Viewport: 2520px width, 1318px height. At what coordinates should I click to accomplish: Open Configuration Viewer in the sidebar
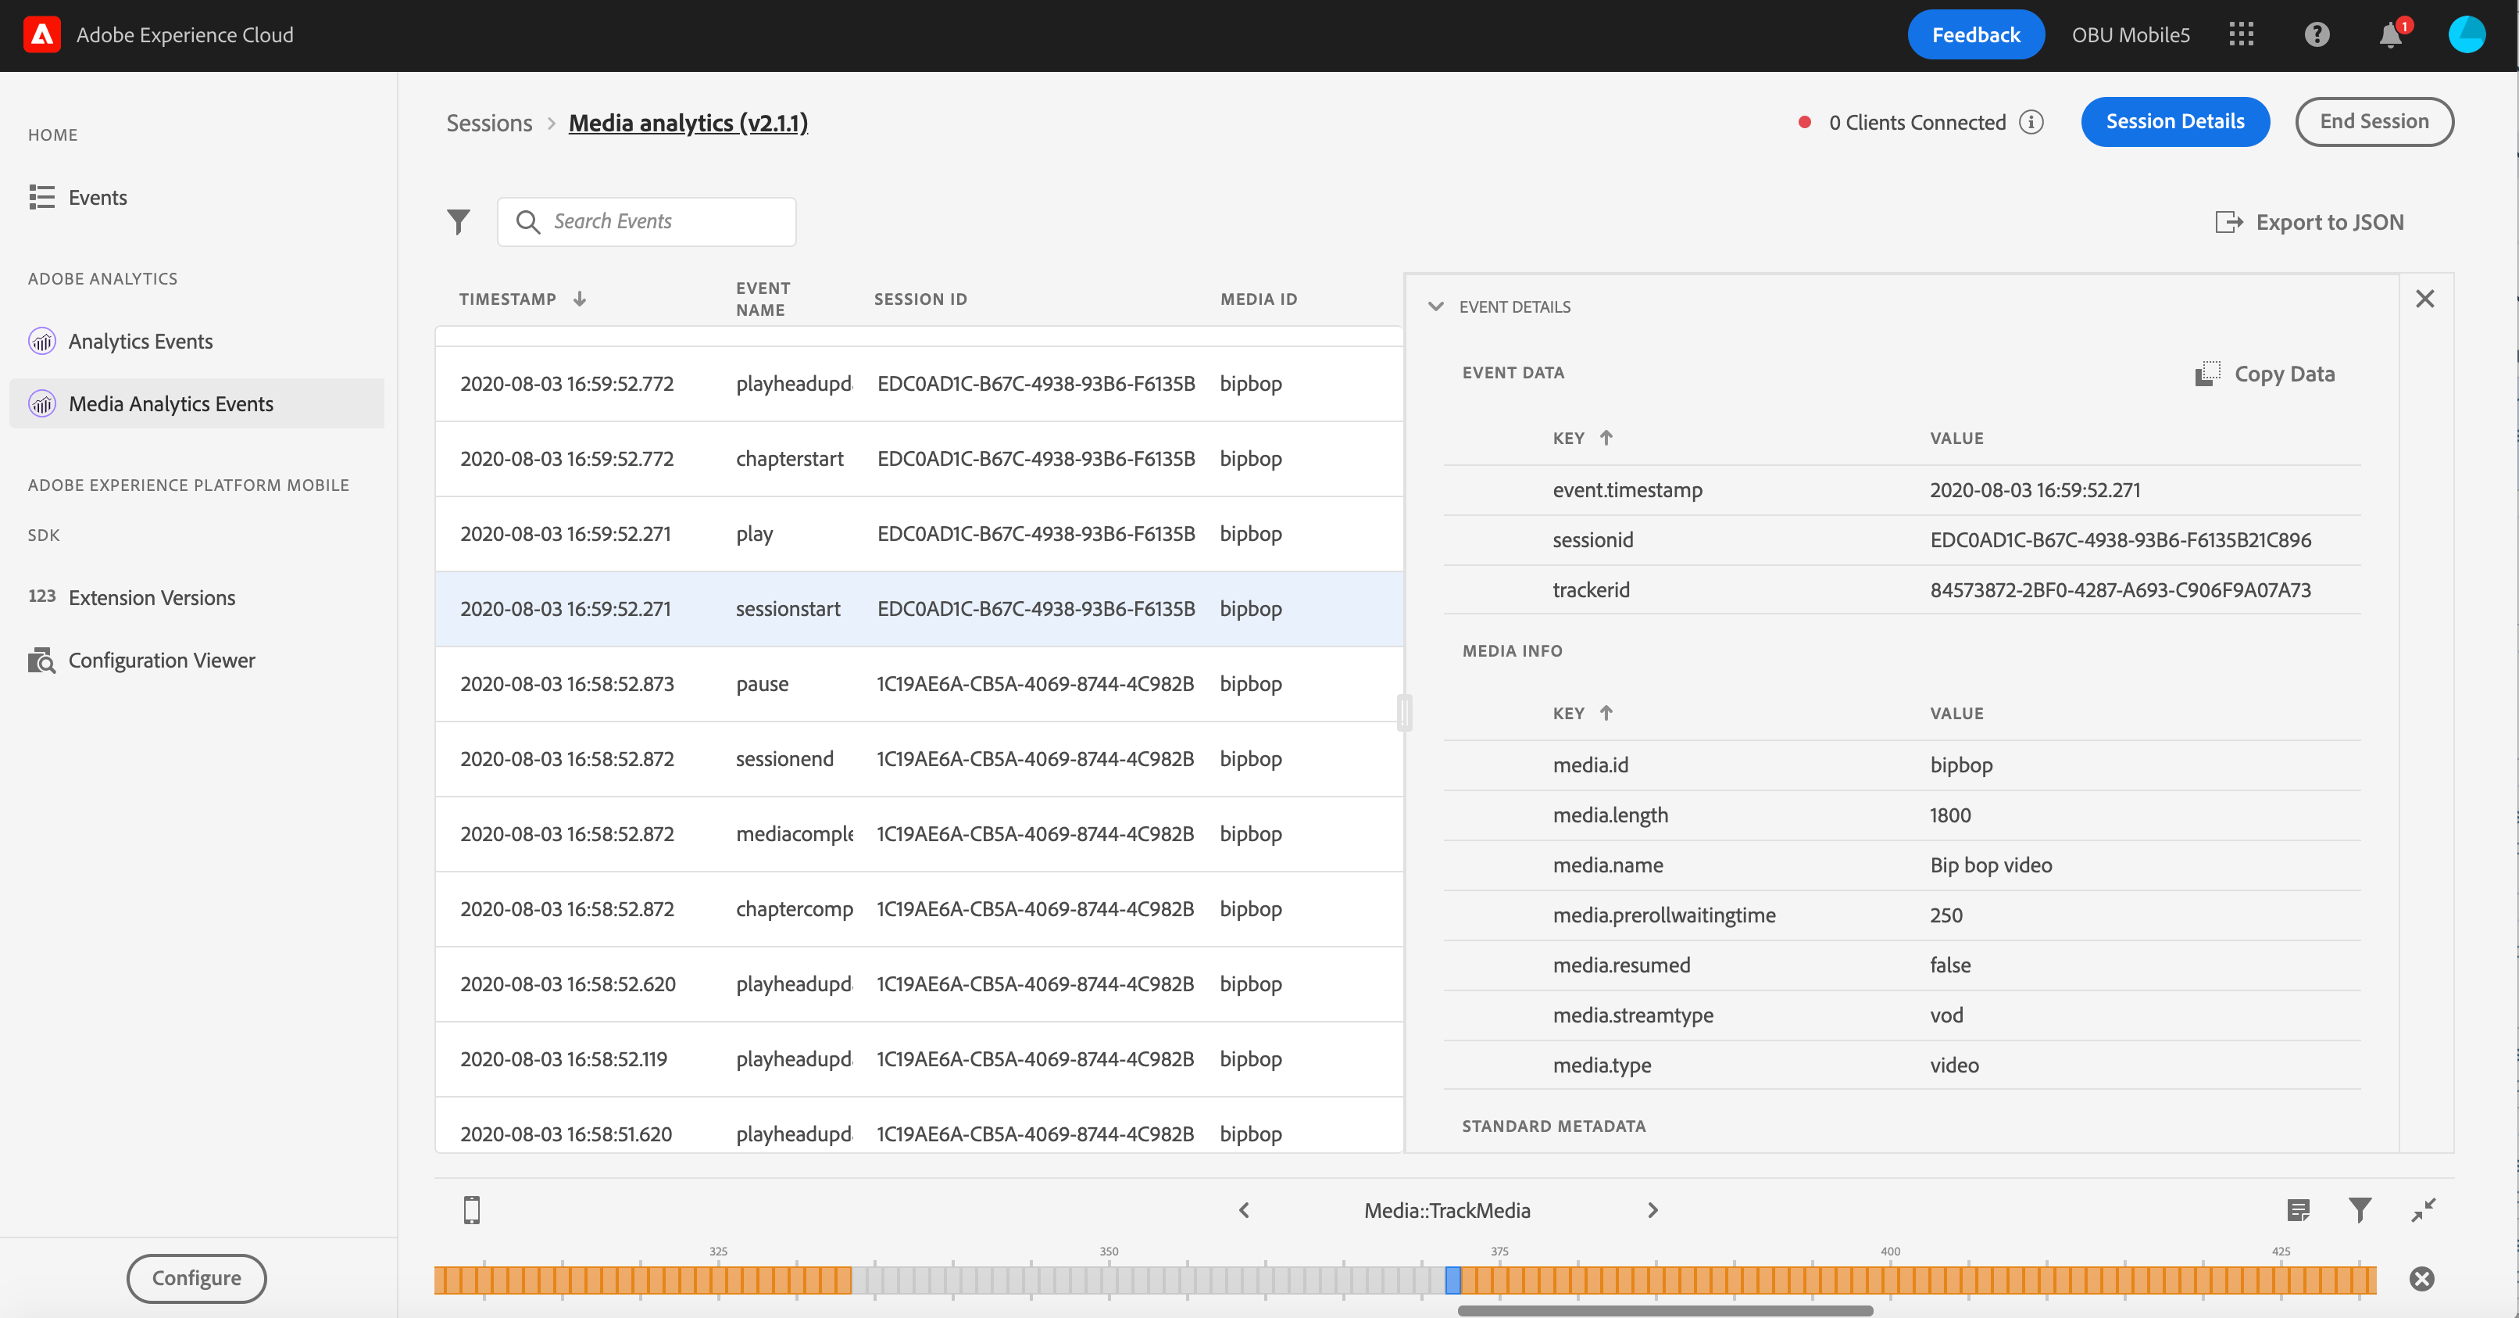point(162,661)
